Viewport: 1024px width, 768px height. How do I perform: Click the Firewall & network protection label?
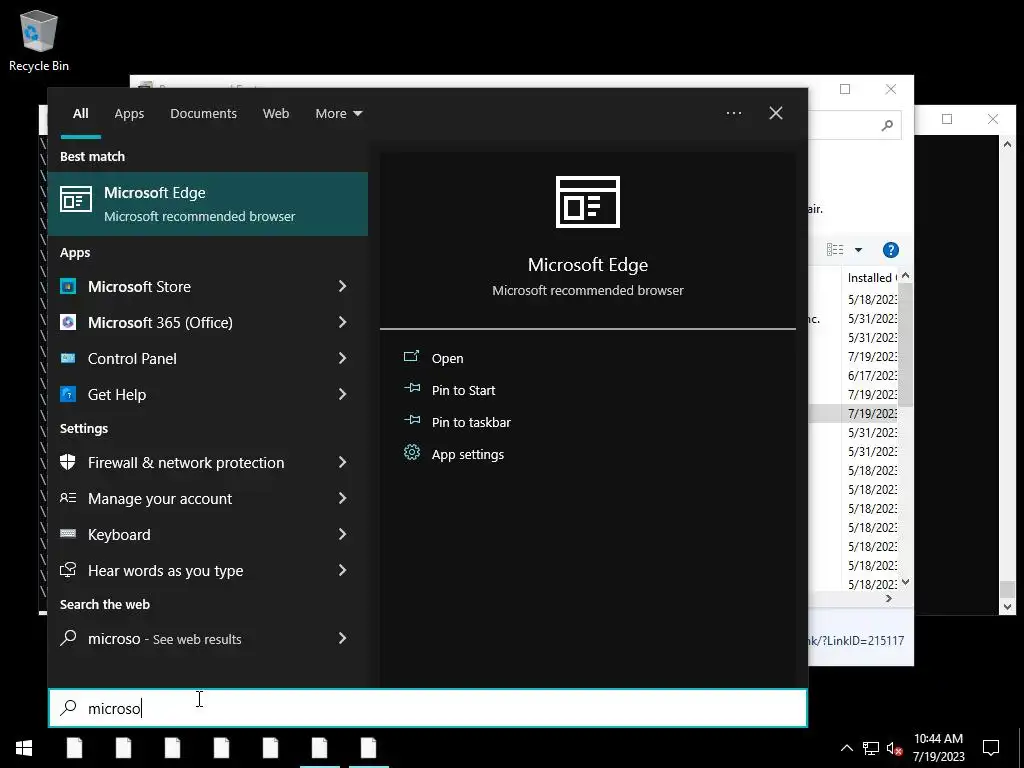click(186, 463)
